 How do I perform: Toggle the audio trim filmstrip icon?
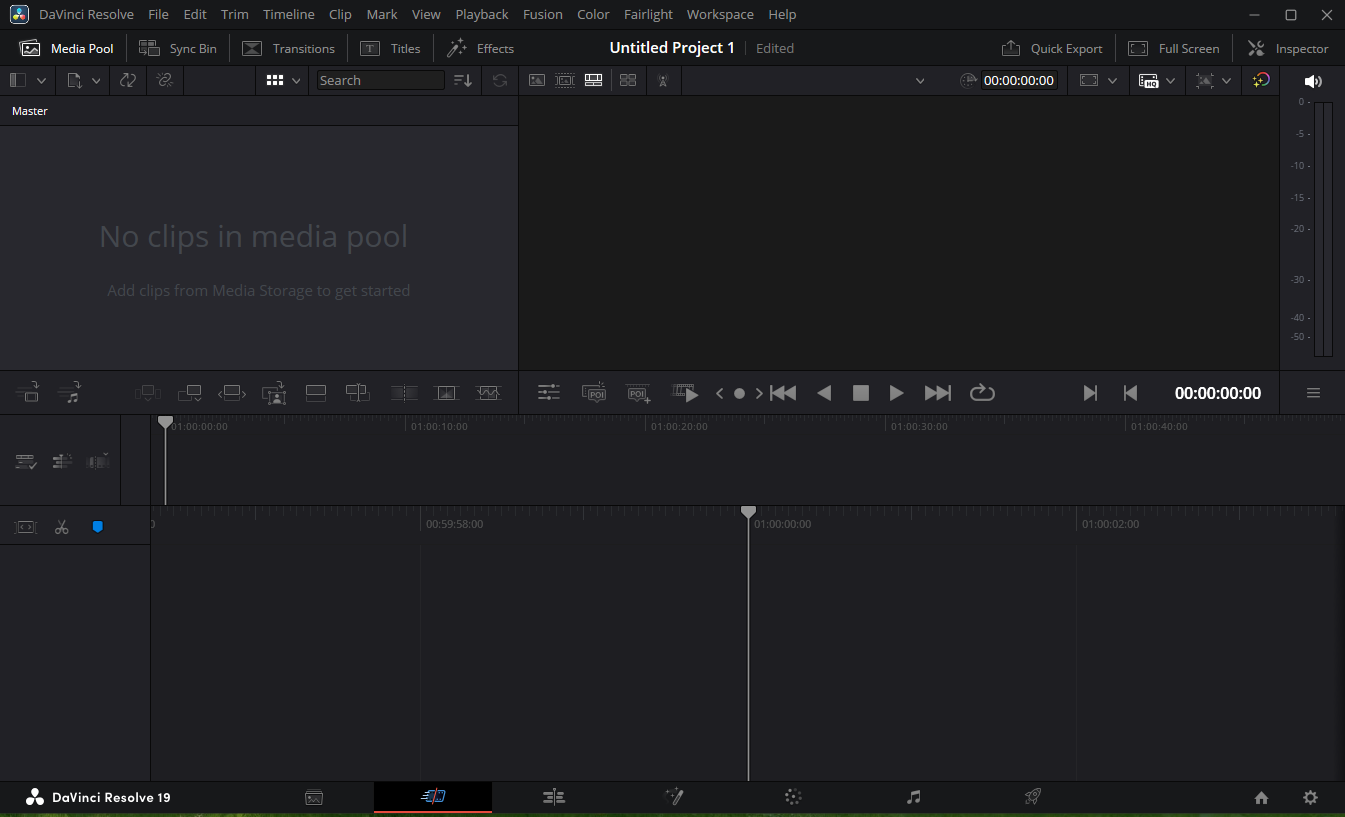click(x=98, y=461)
